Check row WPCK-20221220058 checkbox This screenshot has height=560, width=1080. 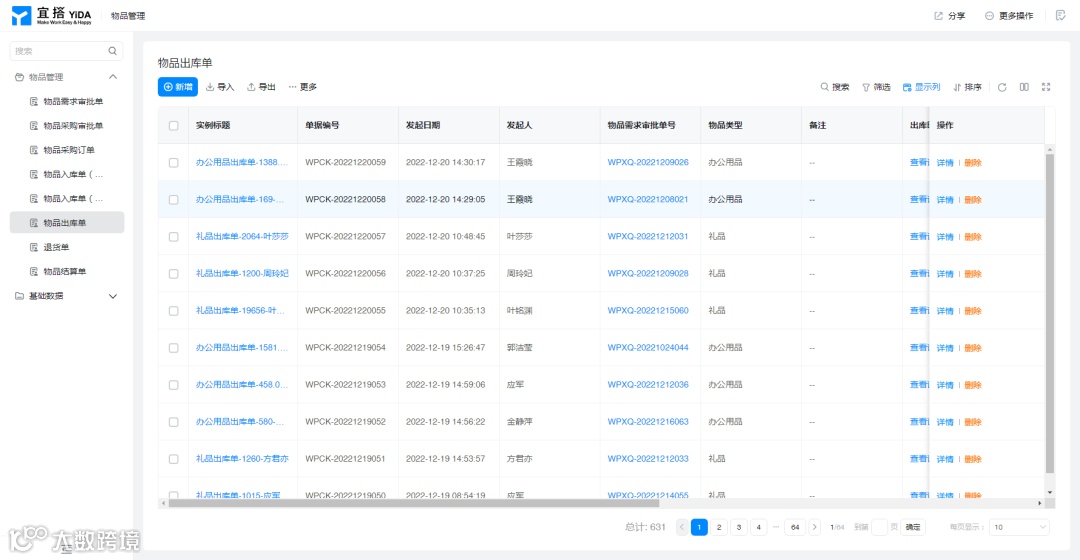[x=174, y=200]
